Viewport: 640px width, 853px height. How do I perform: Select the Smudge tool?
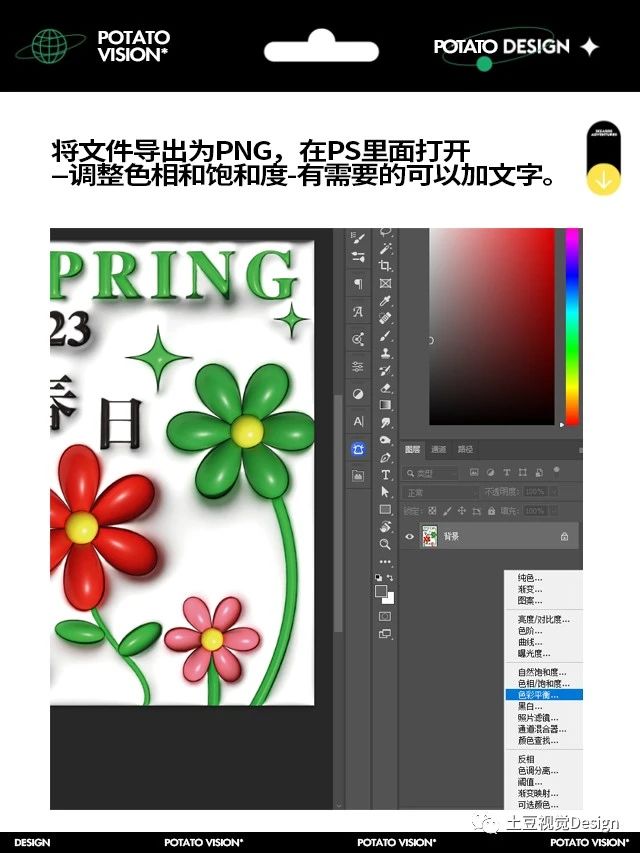[x=385, y=423]
